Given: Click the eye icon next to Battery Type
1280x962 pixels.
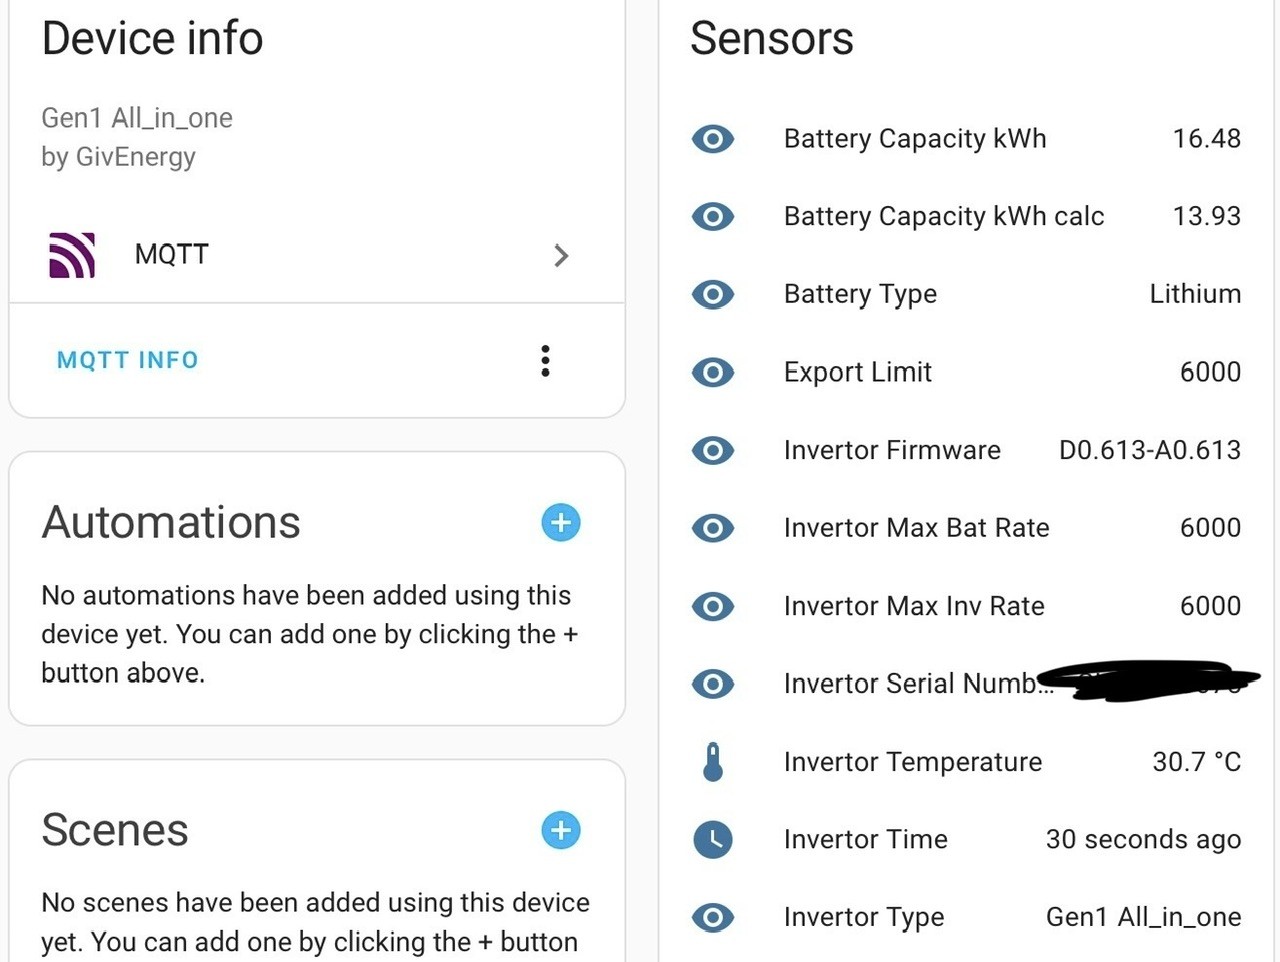Looking at the screenshot, I should 713,294.
